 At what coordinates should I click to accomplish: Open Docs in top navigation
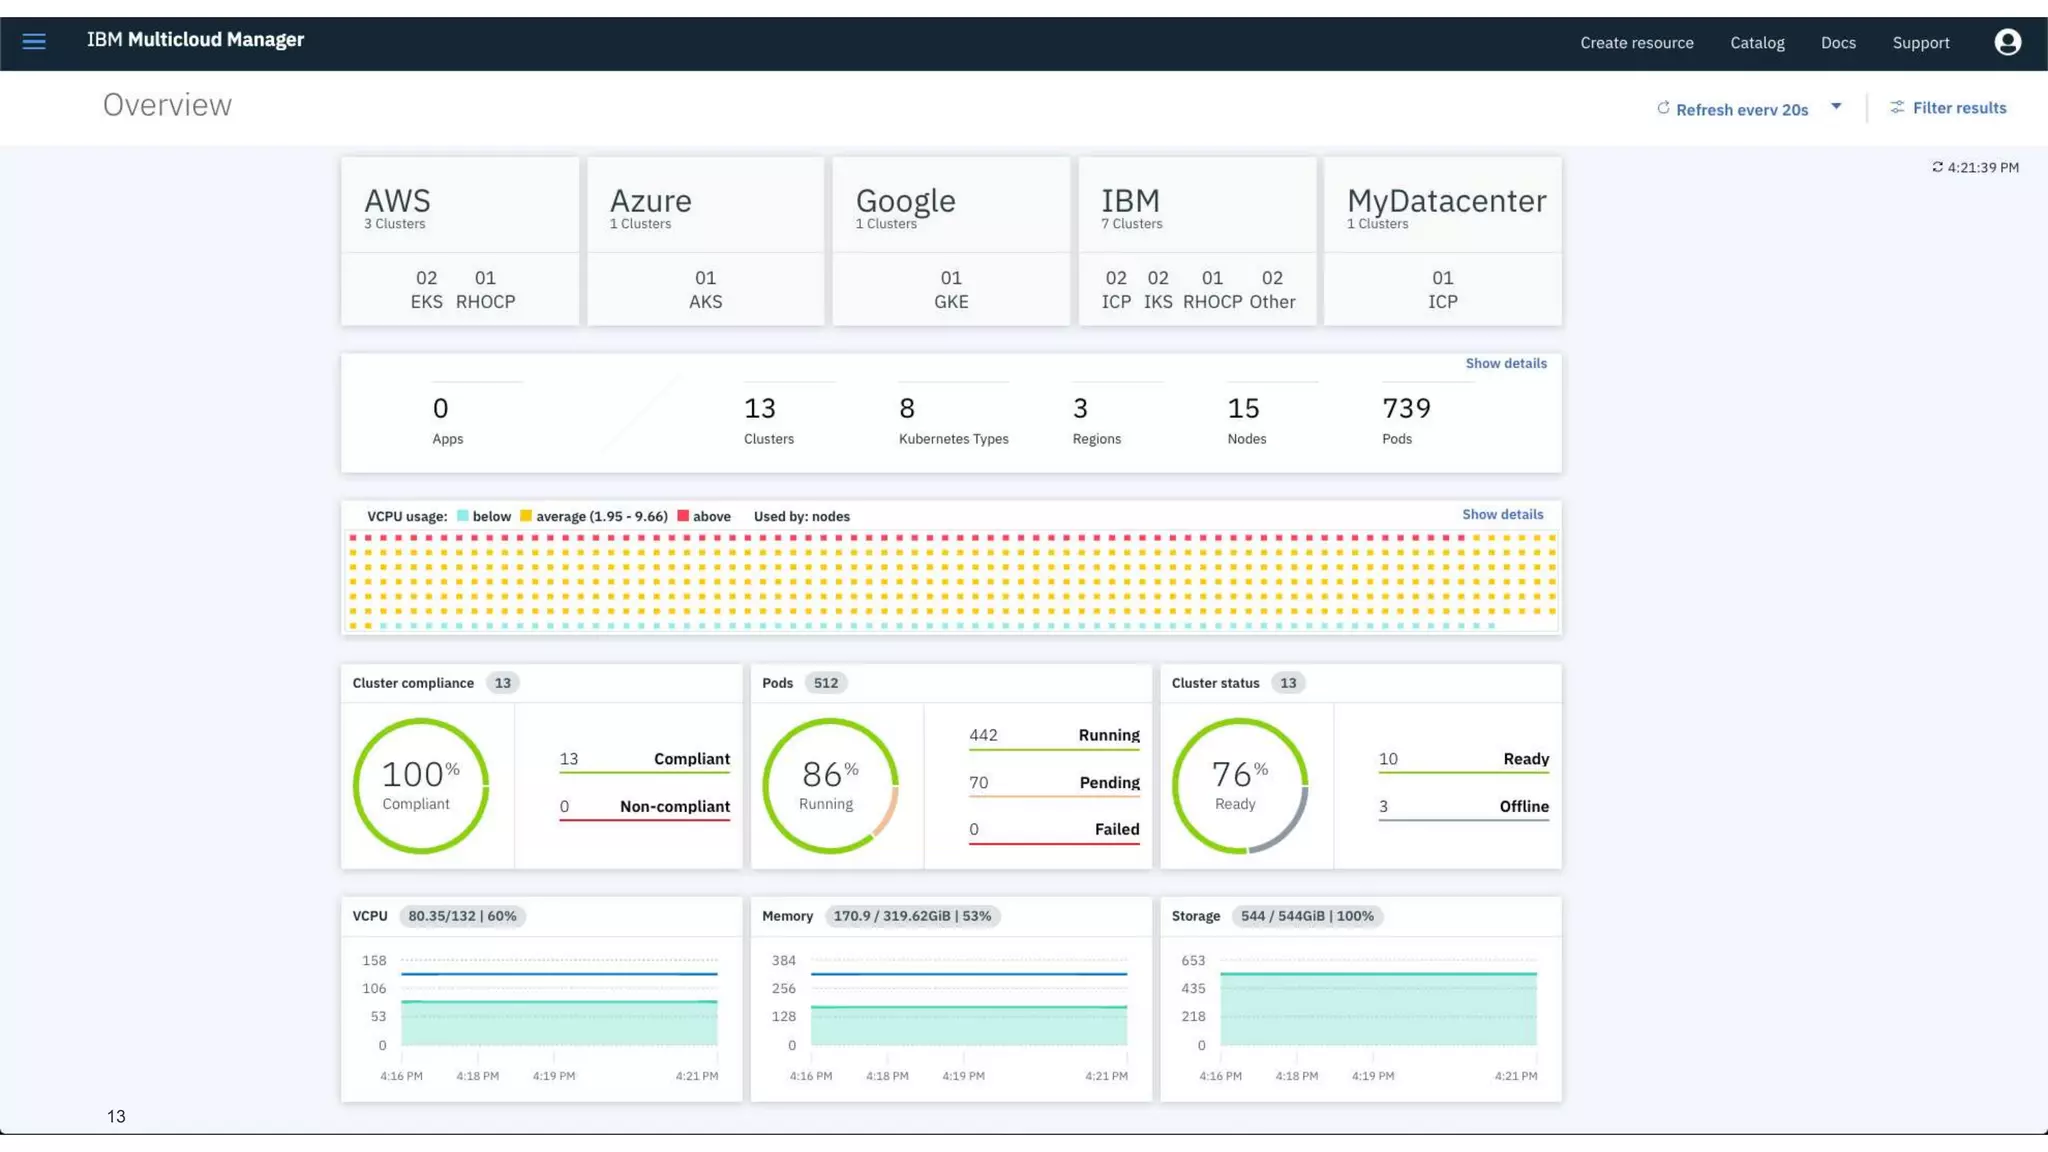point(1838,43)
